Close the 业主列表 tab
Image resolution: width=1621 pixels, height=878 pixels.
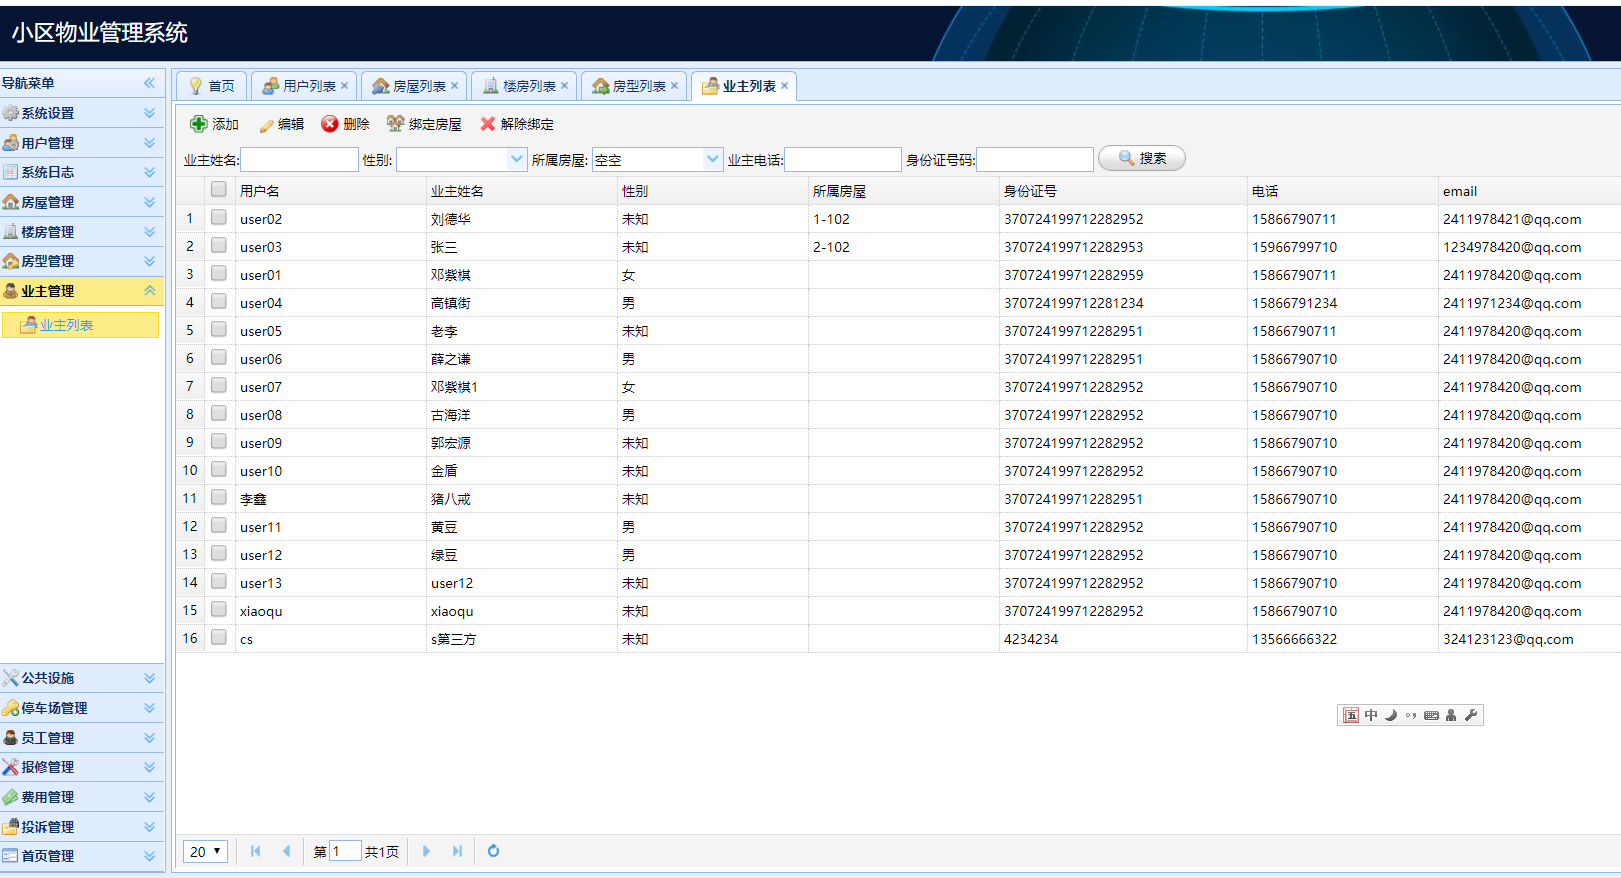tap(785, 86)
